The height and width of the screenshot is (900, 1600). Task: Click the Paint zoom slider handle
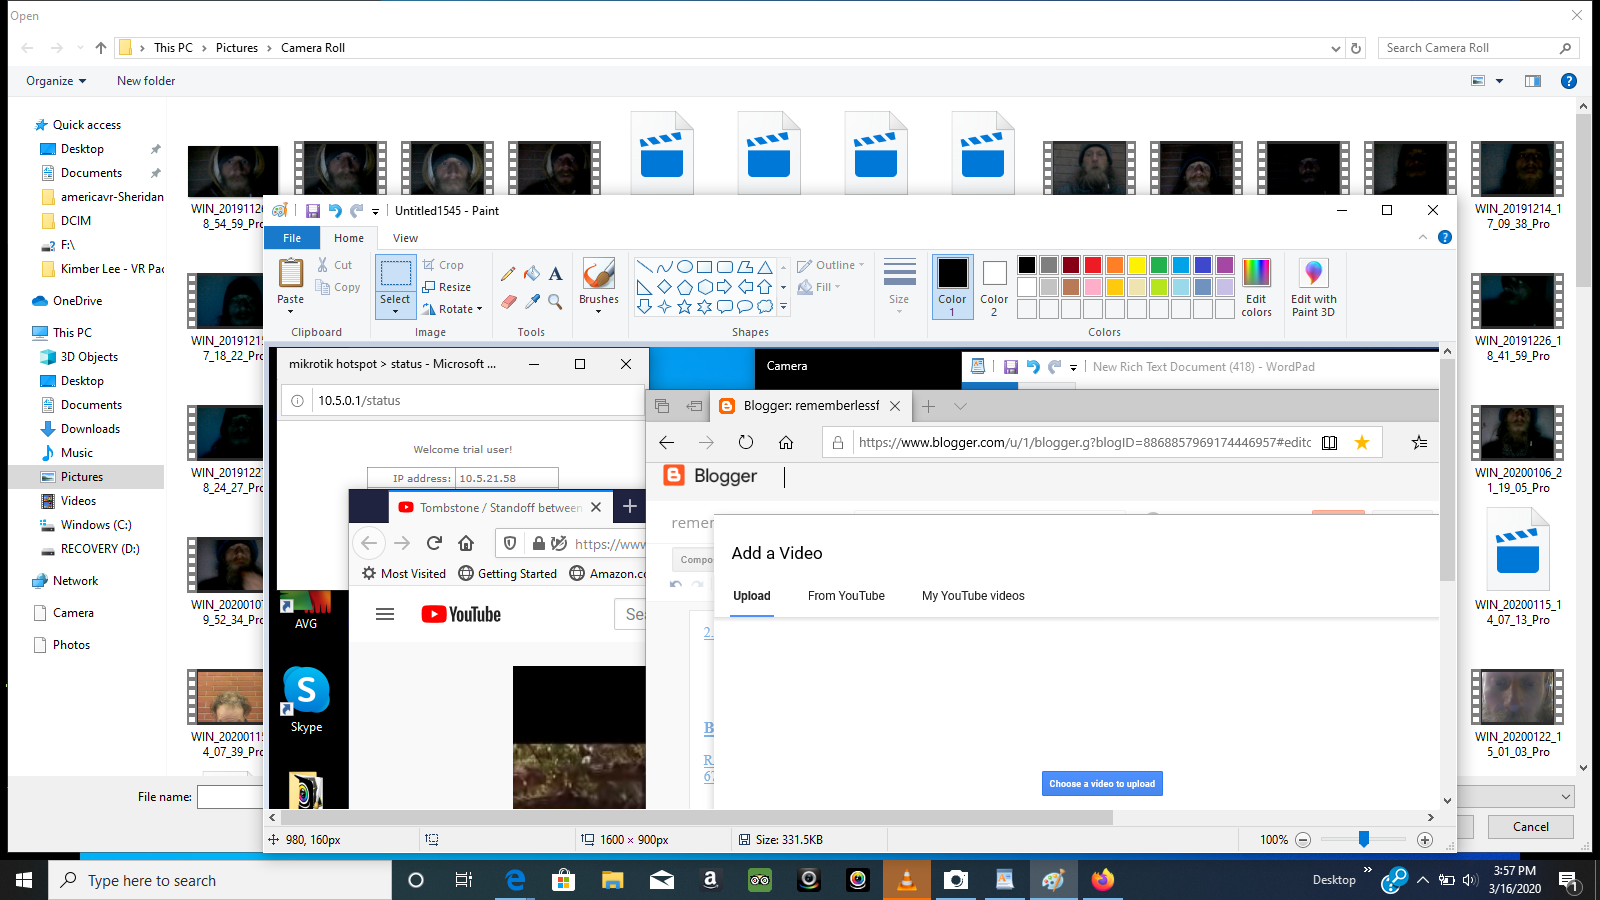point(1364,839)
